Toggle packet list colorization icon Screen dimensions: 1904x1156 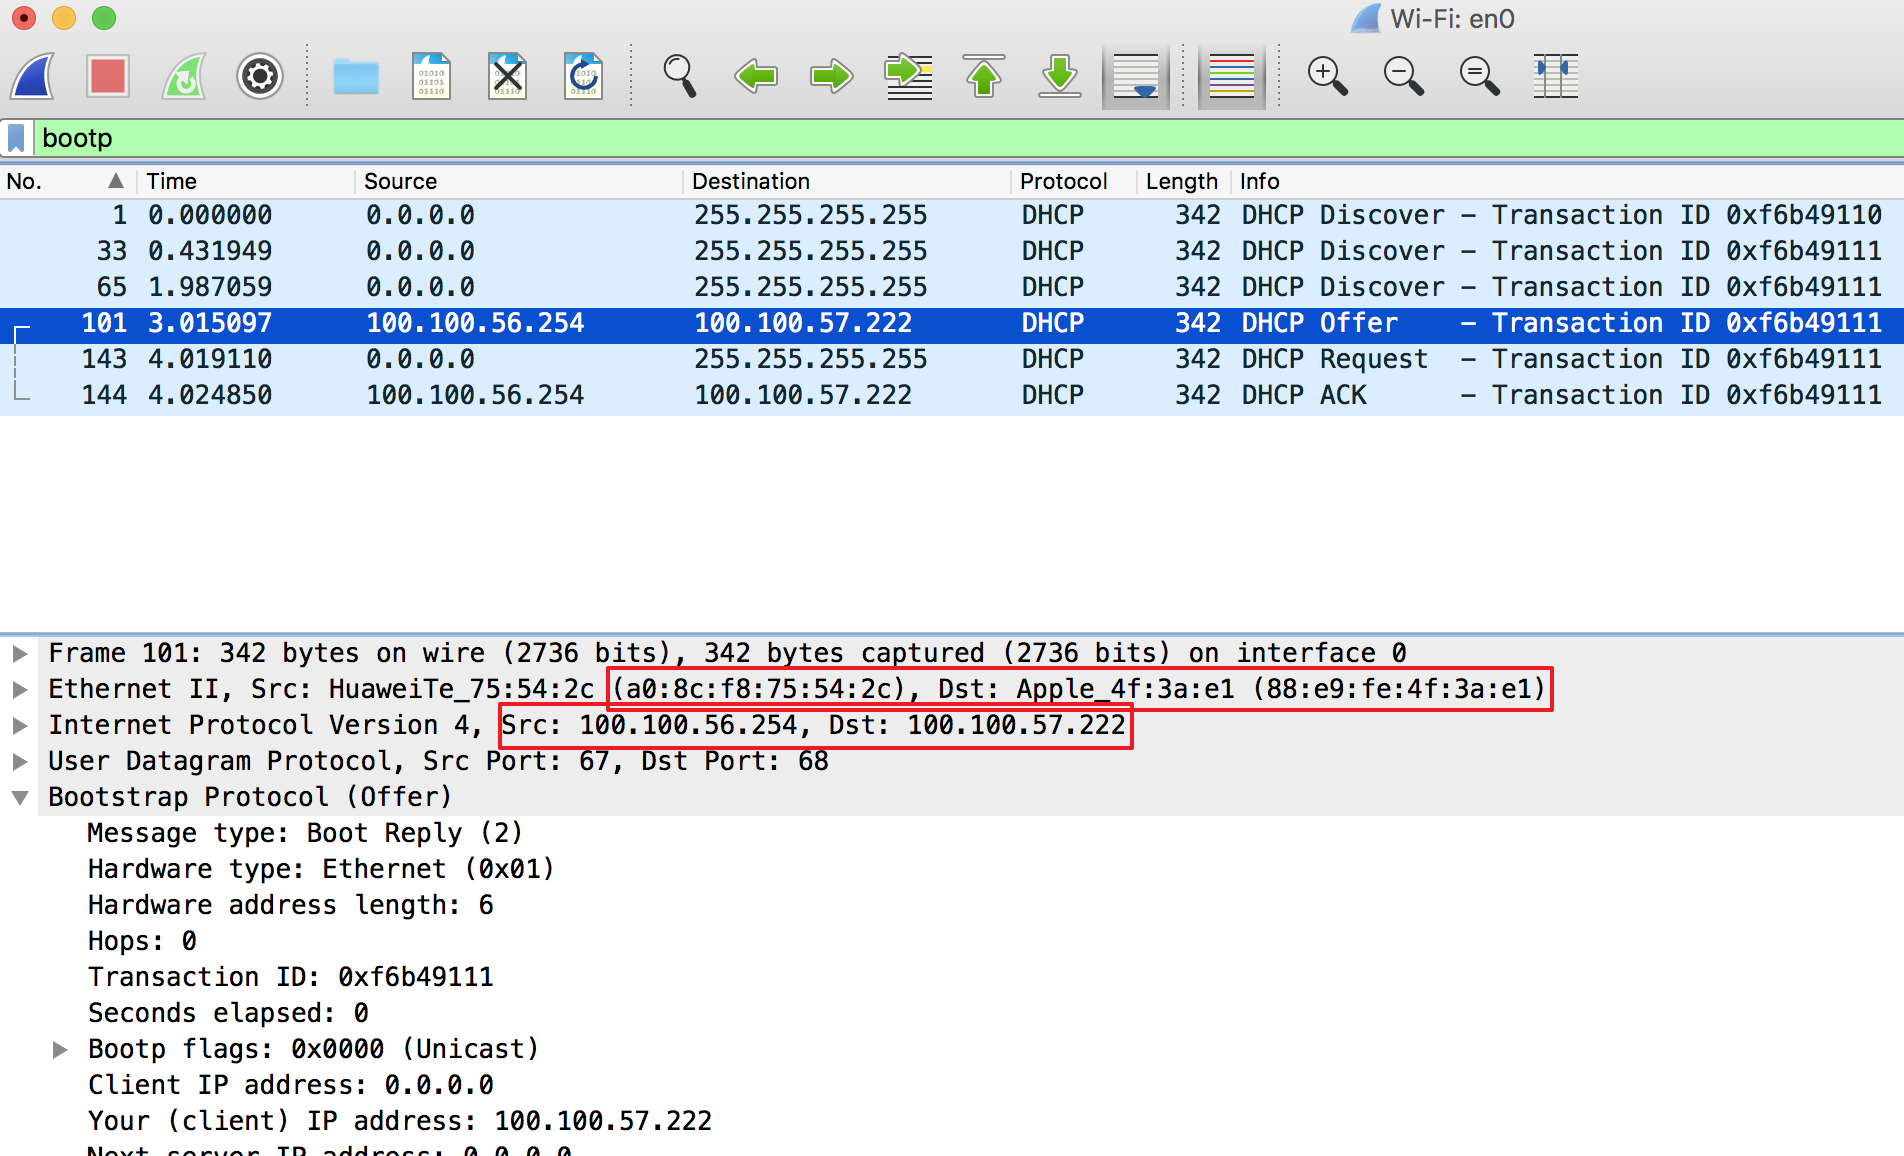pyautogui.click(x=1231, y=75)
